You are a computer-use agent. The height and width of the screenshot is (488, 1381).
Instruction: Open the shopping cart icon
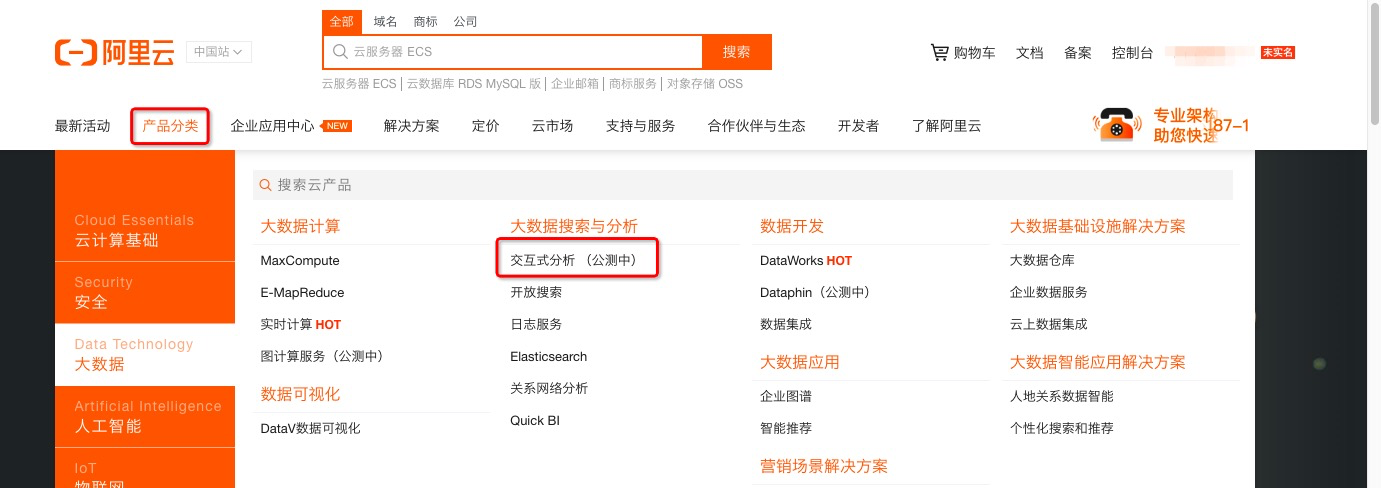pos(939,52)
